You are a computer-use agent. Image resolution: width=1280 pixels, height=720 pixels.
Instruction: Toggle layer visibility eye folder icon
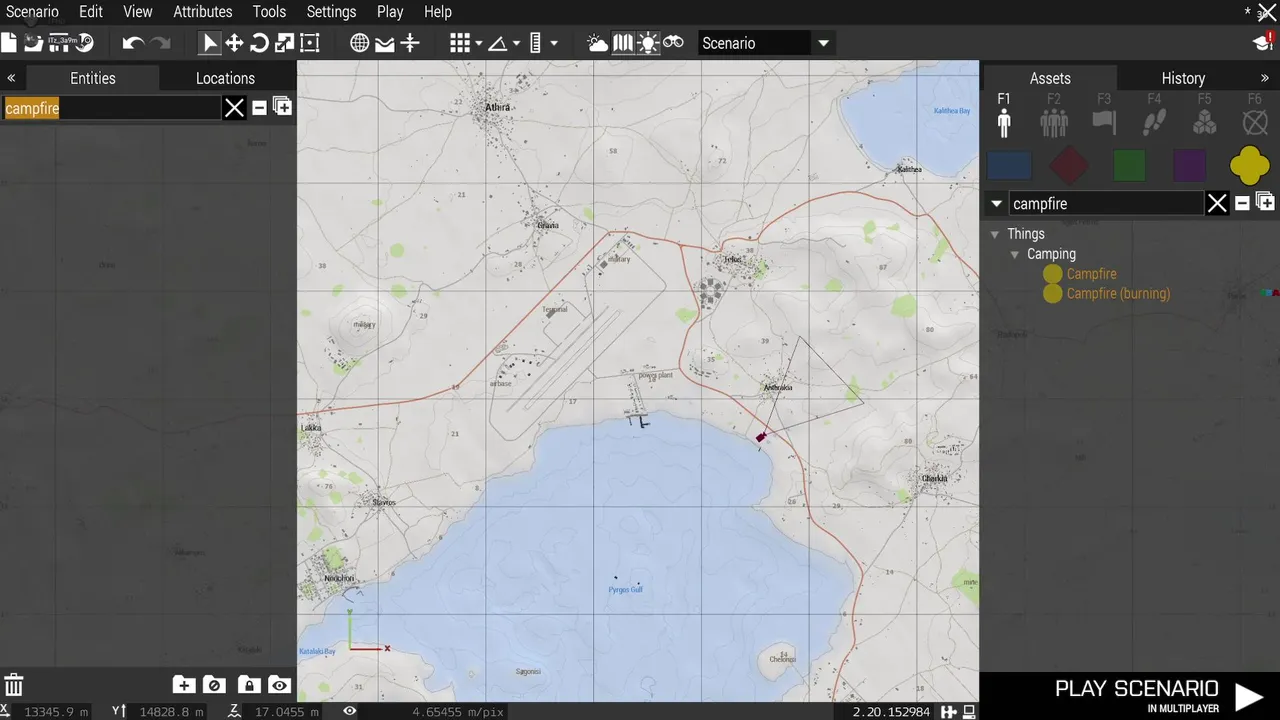279,685
